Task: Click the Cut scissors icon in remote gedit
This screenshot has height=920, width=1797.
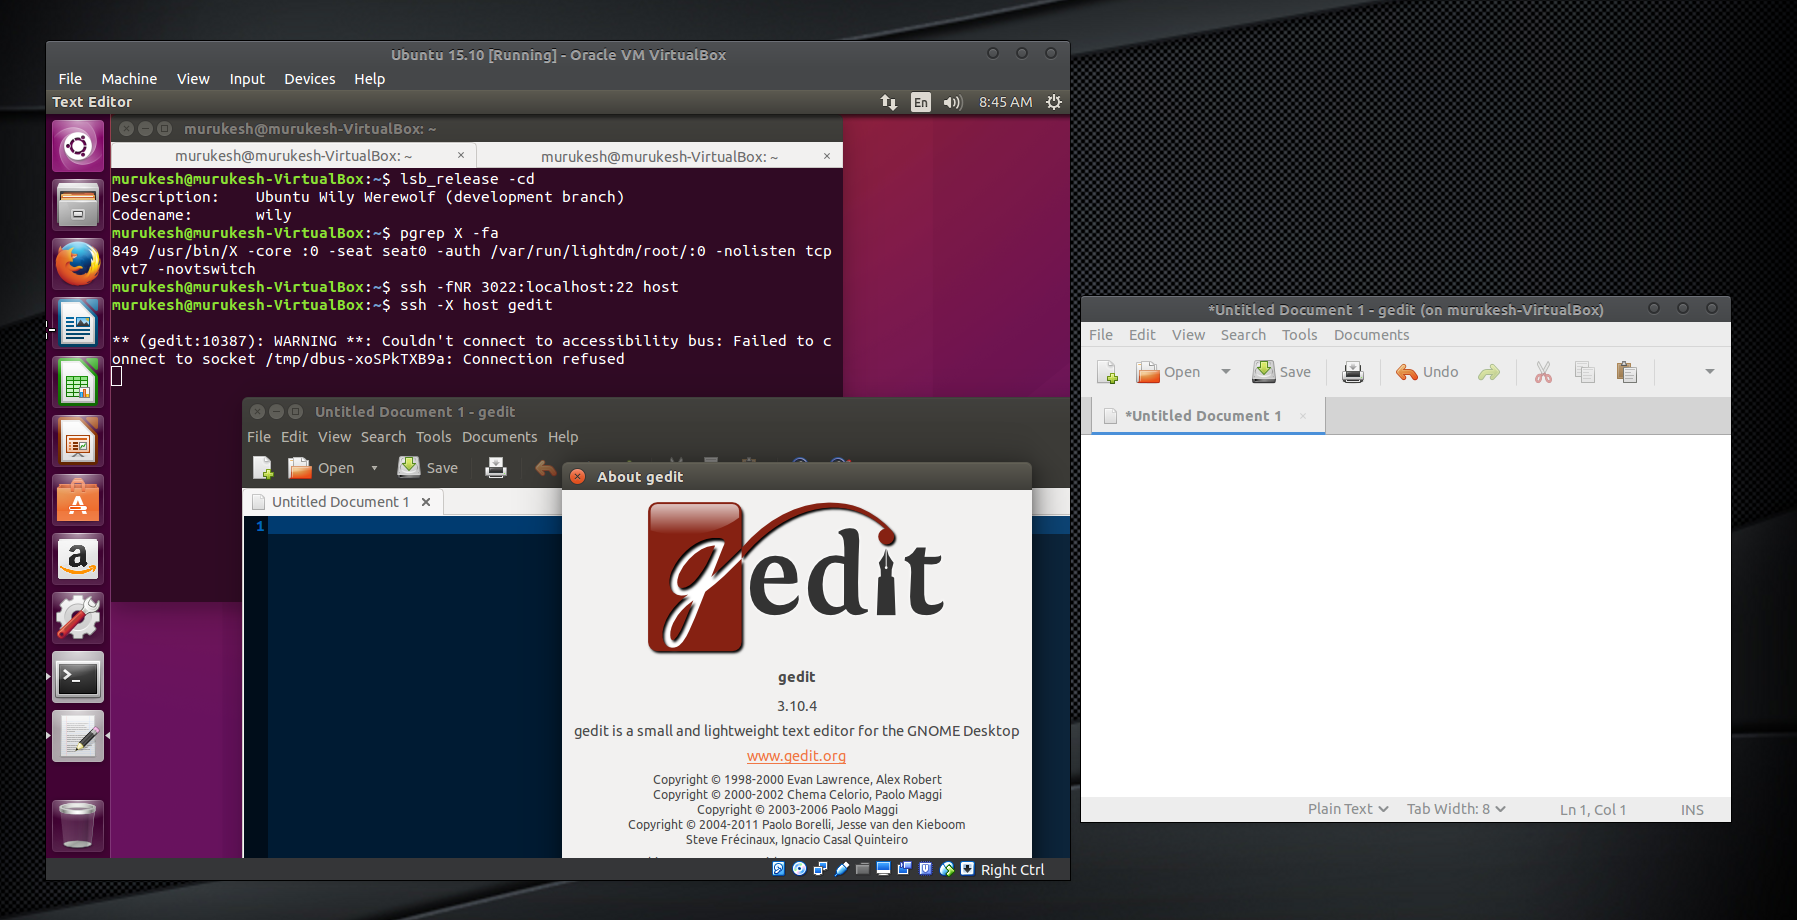Action: (1543, 372)
